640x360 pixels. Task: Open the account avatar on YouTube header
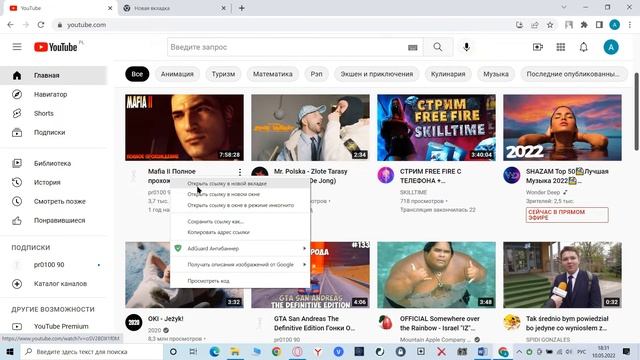(611, 47)
